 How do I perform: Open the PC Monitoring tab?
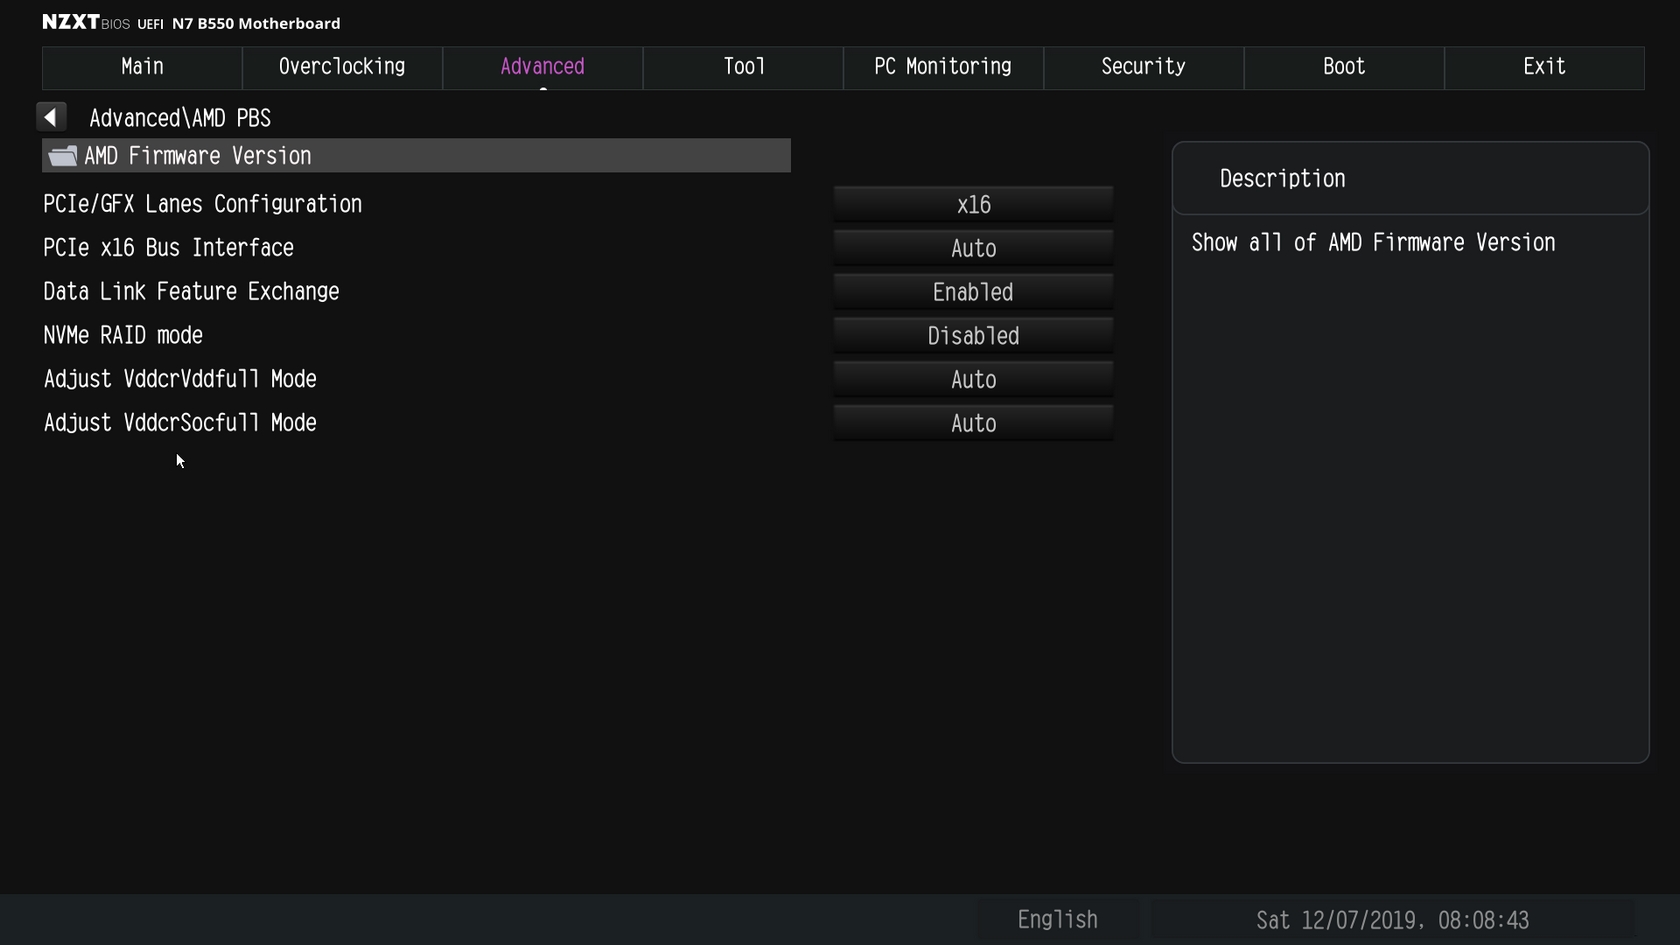tap(943, 67)
